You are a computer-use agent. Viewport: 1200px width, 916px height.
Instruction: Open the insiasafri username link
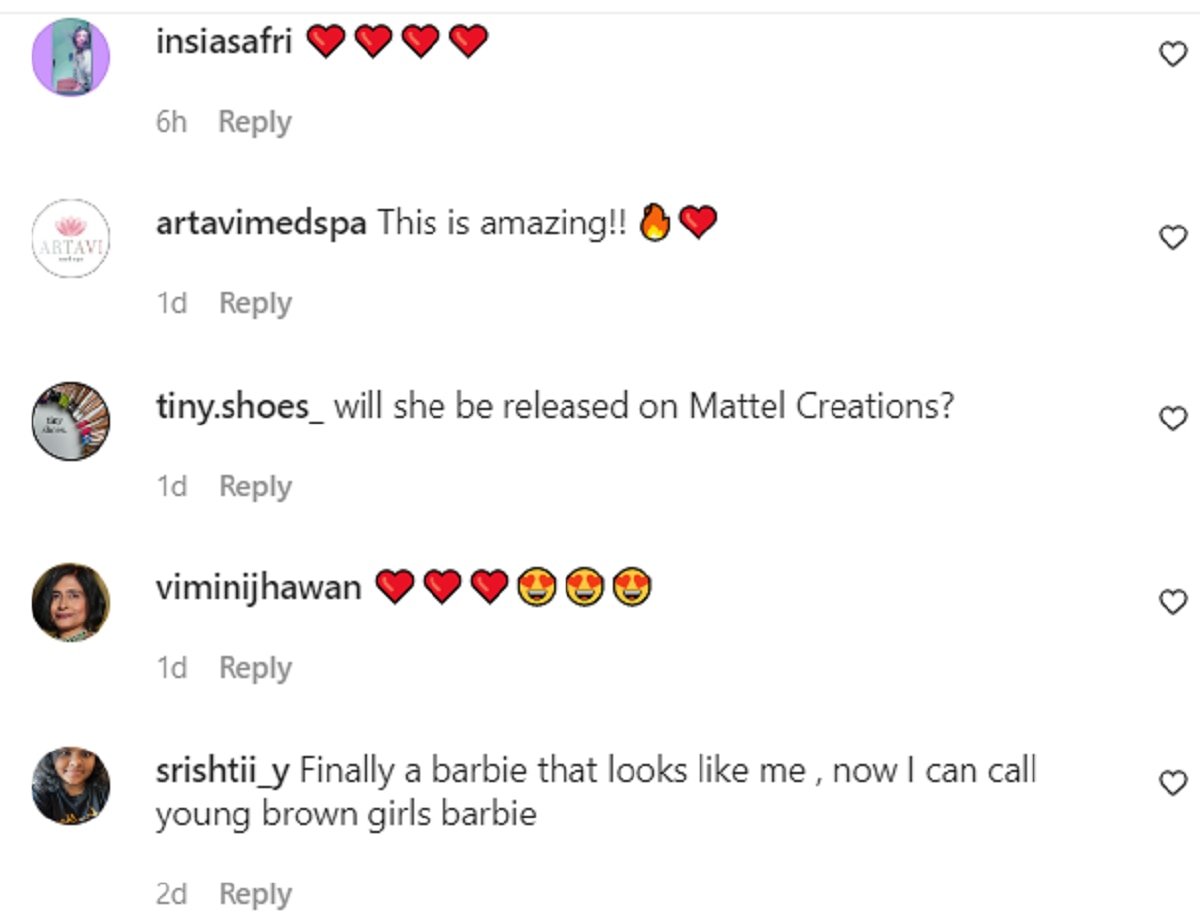(224, 42)
